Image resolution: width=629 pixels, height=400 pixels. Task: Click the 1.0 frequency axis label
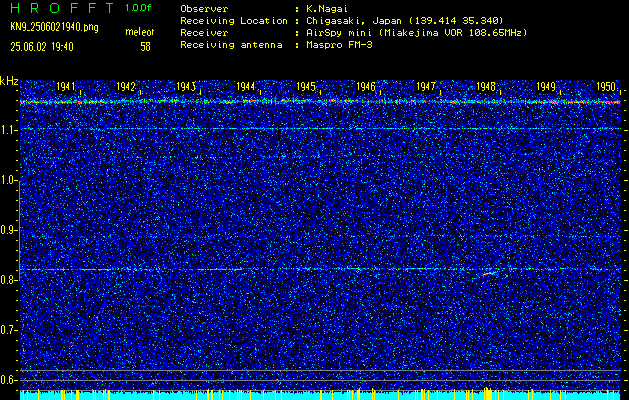[x=9, y=180]
